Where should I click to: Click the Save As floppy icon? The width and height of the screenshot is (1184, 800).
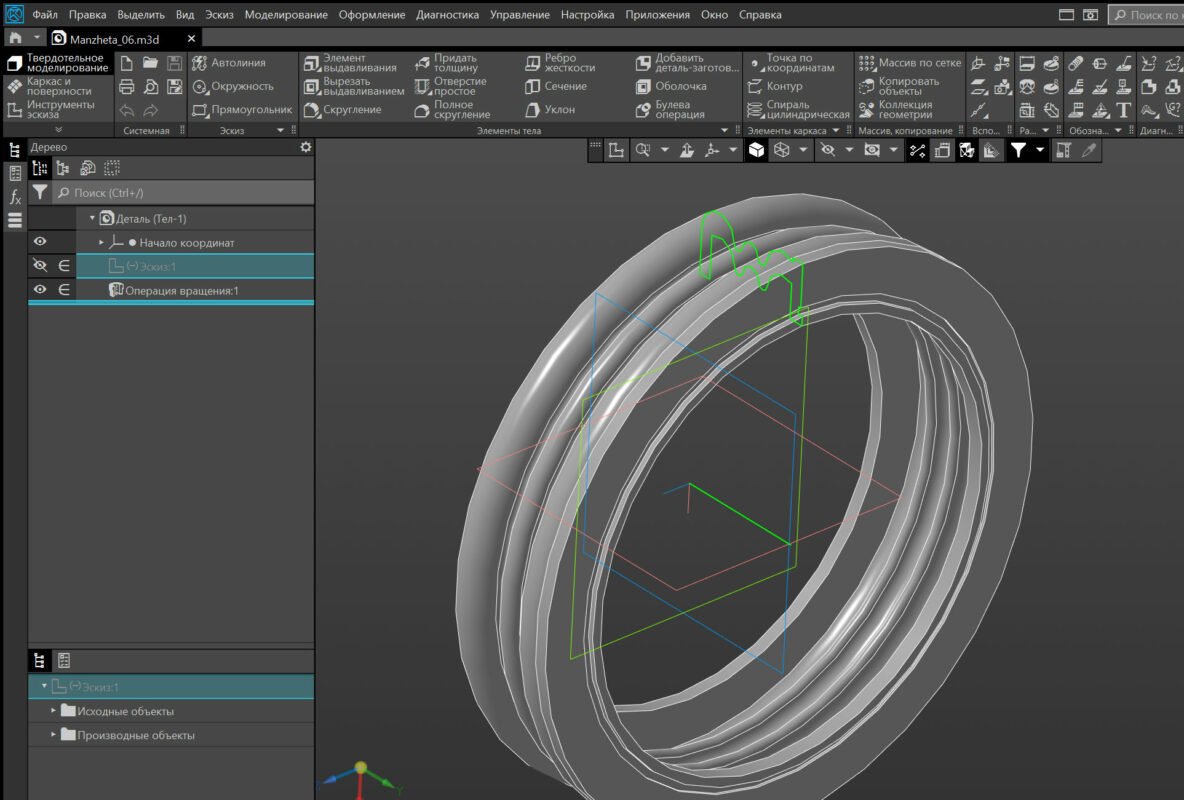click(x=174, y=87)
